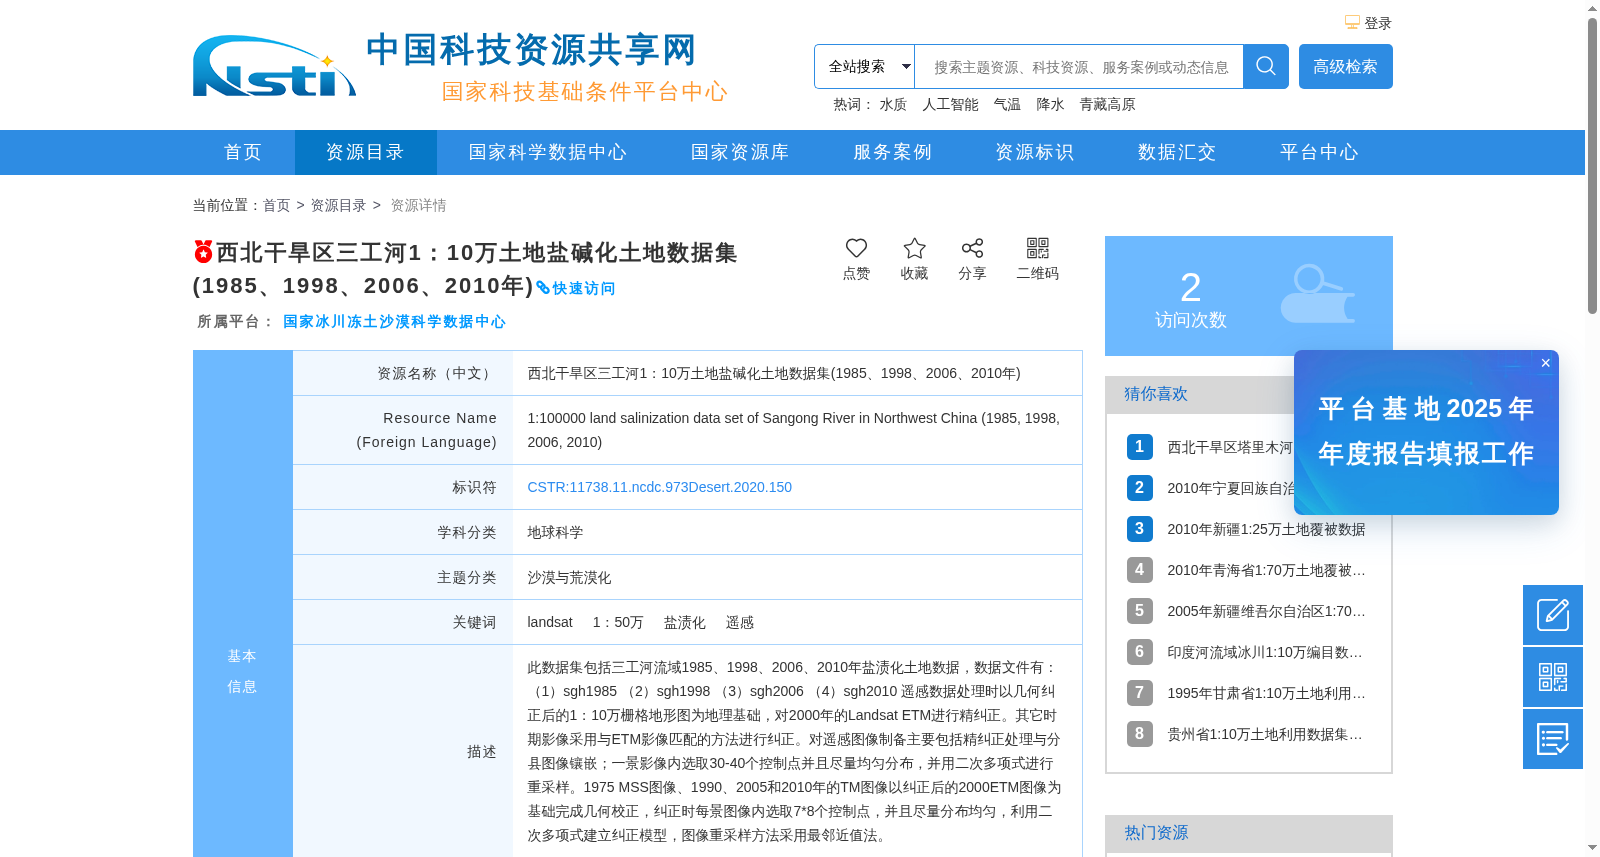Image resolution: width=1600 pixels, height=857 pixels.
Task: Click the favorite (收藏) star icon
Action: [x=914, y=248]
